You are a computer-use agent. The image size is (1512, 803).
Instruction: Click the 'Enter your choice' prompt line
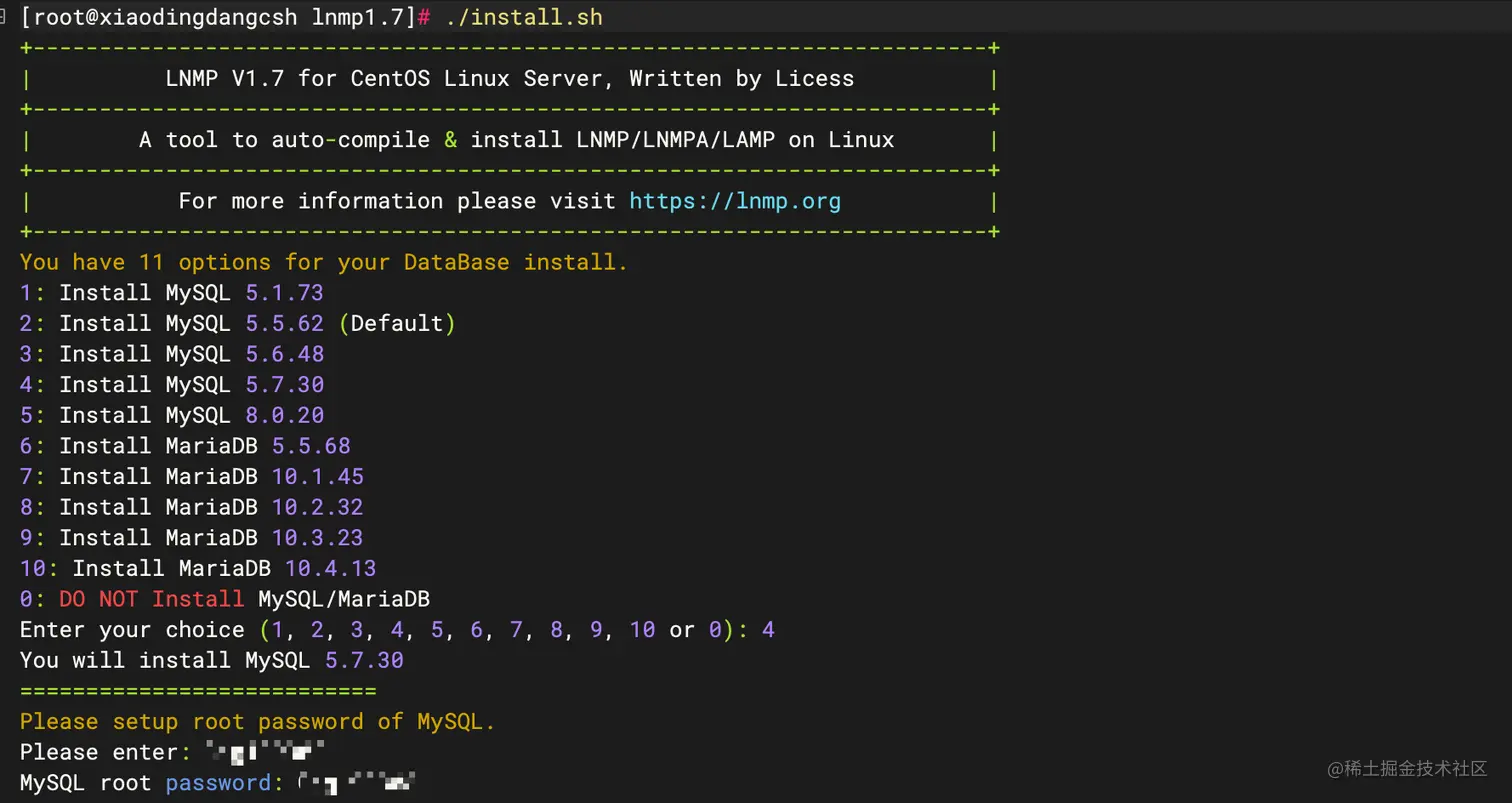pos(397,630)
